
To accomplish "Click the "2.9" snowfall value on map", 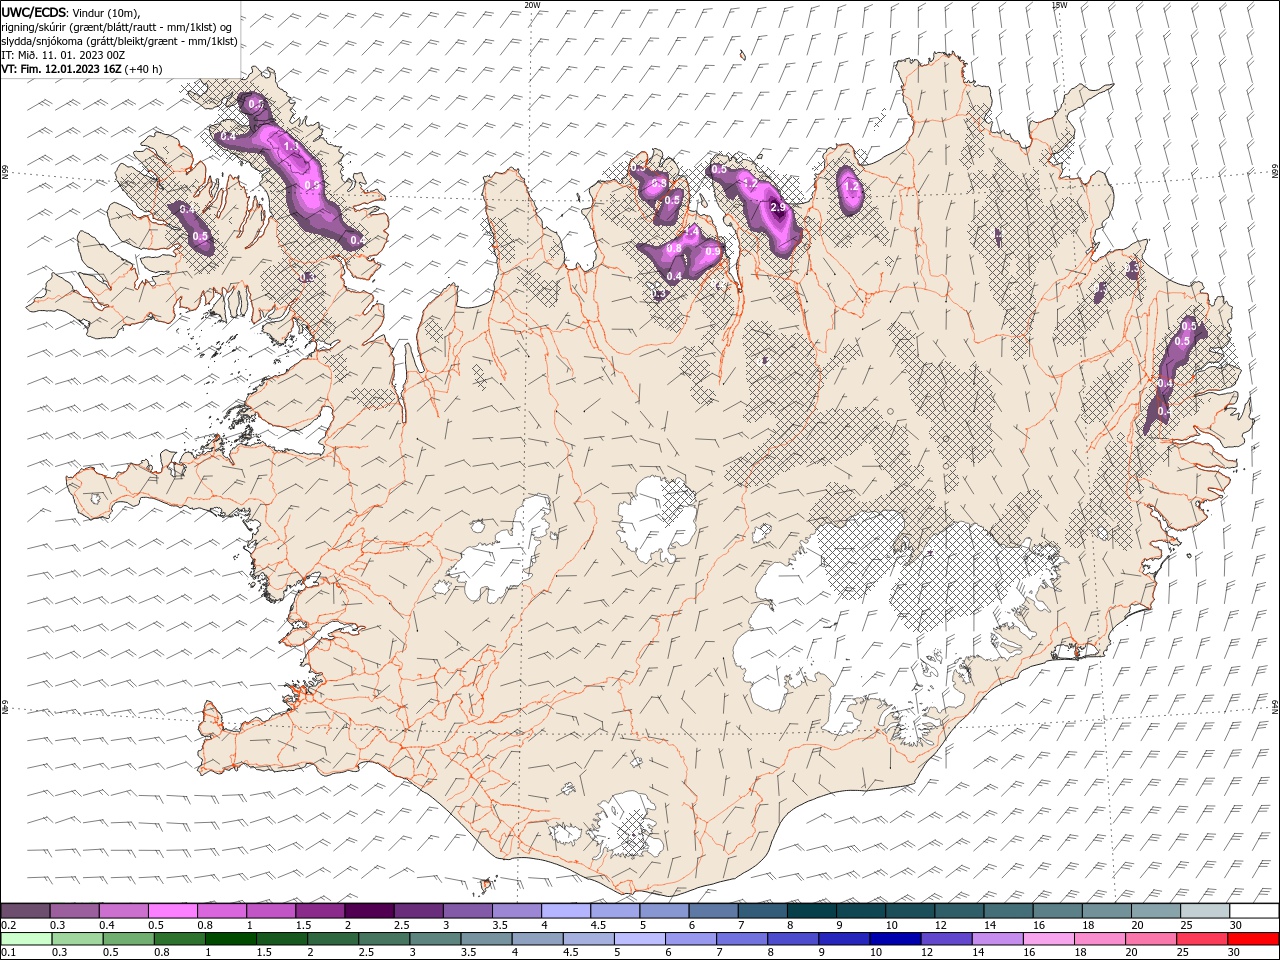I will (778, 207).
